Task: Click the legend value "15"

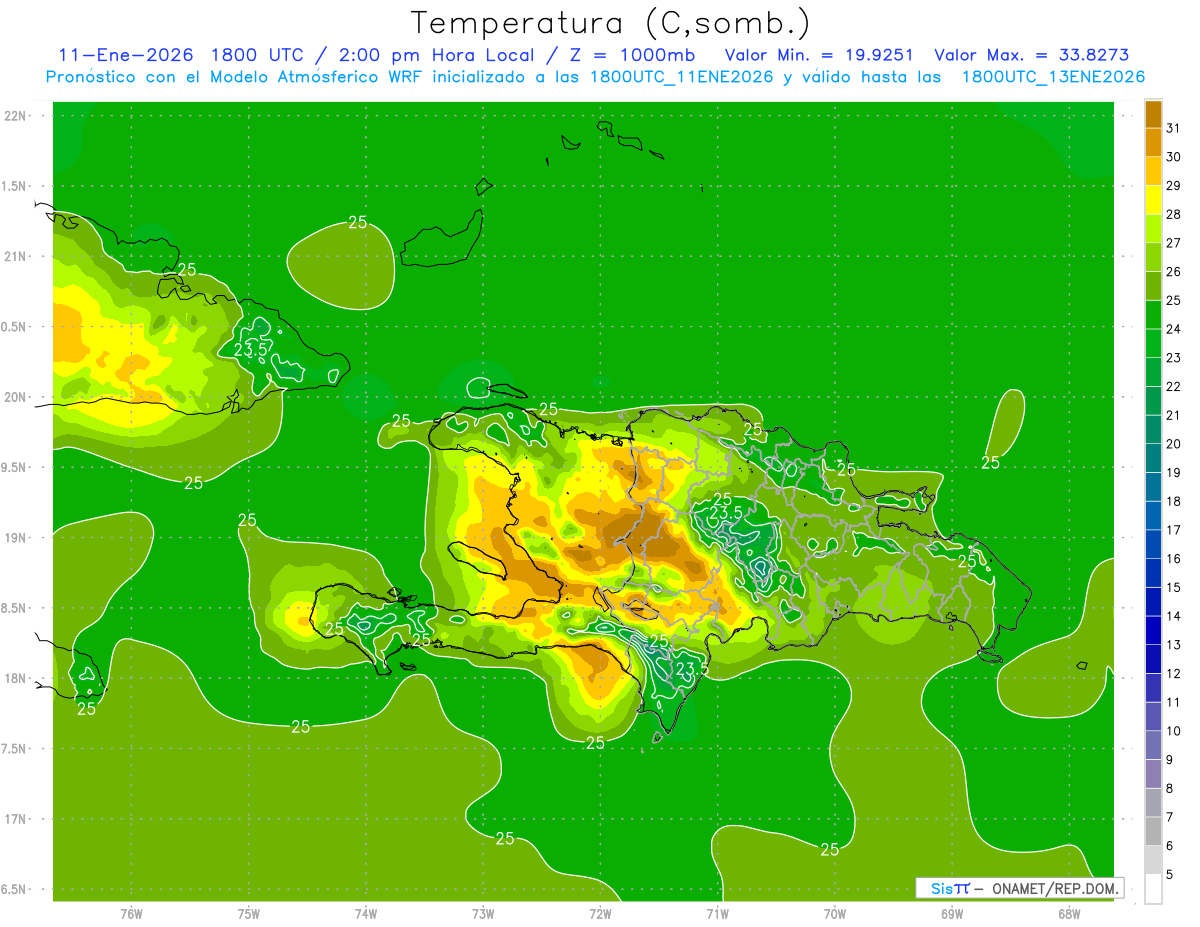Action: pos(1173,587)
